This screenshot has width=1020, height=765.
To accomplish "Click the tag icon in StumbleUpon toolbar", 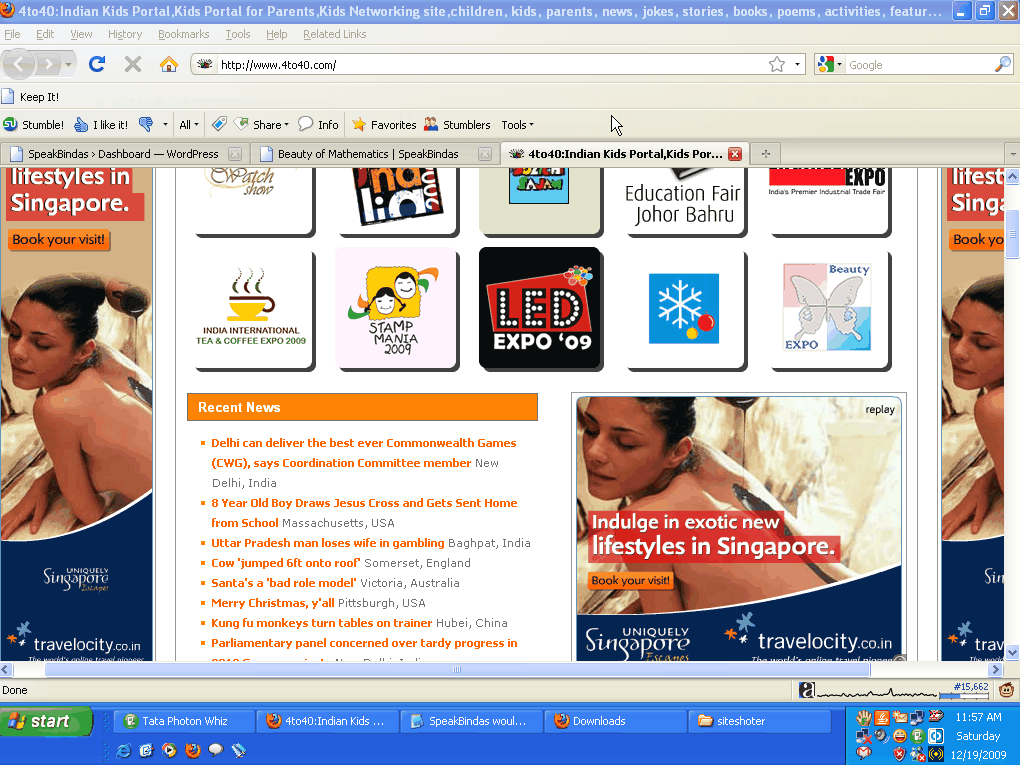I will pos(219,124).
